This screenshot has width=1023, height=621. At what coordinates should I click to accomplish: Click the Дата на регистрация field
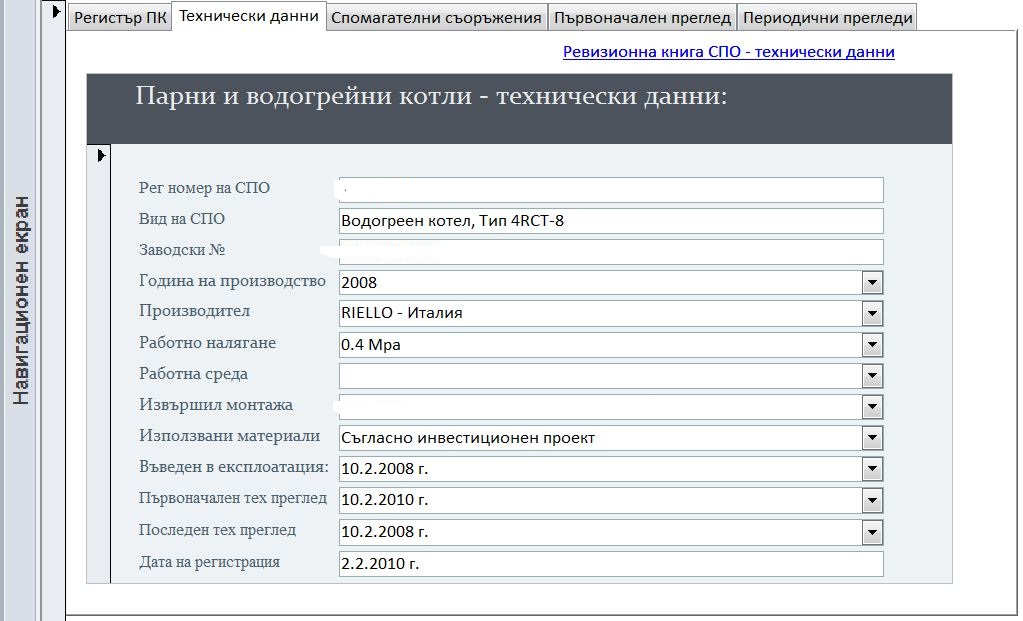(611, 564)
